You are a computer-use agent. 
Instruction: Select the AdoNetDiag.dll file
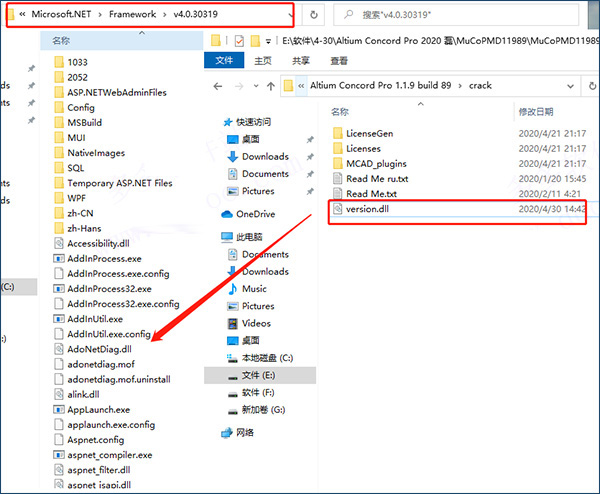93,349
